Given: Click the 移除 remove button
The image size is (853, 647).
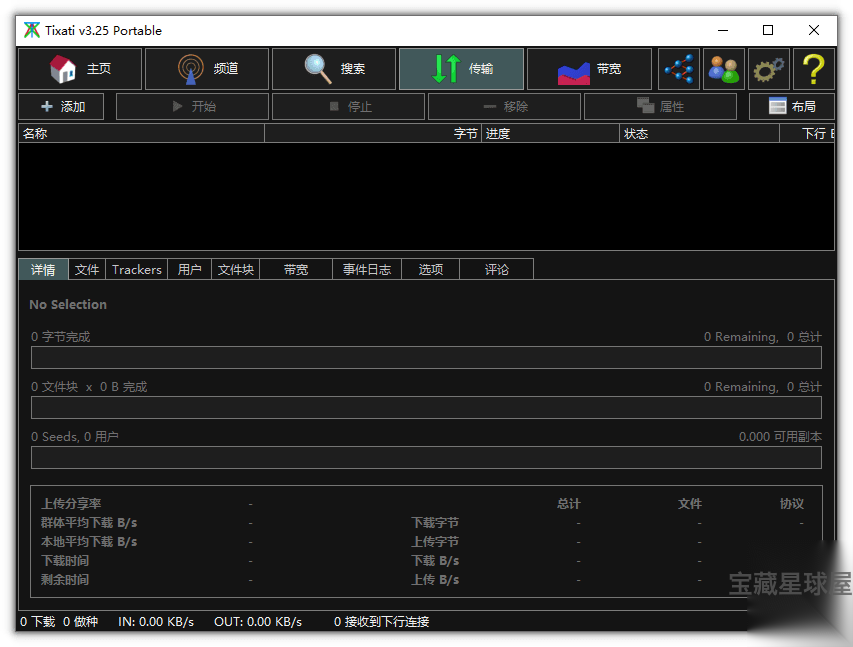Looking at the screenshot, I should pyautogui.click(x=504, y=107).
